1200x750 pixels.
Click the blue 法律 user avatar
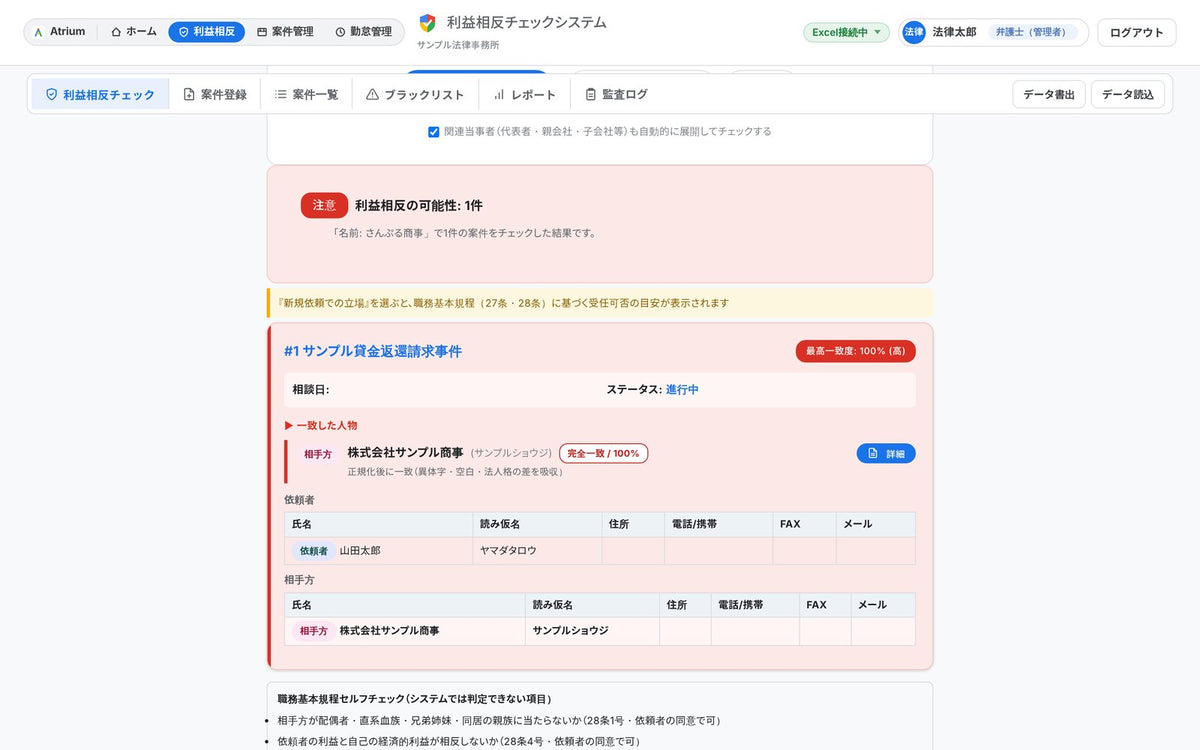click(914, 32)
